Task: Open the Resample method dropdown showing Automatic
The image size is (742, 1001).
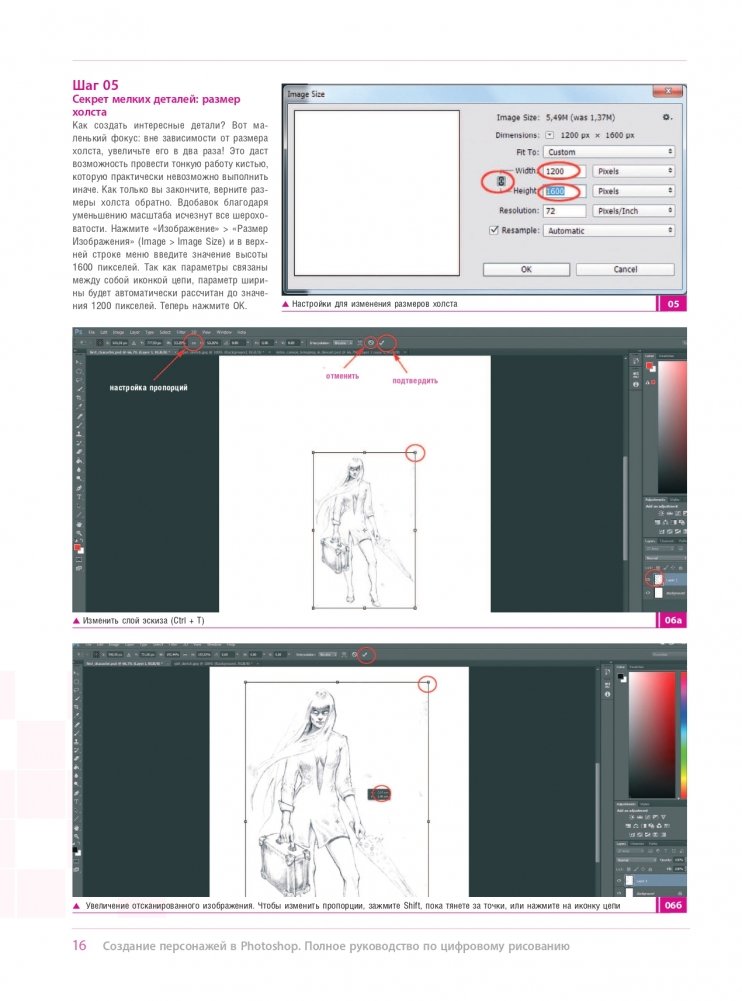Action: 608,230
